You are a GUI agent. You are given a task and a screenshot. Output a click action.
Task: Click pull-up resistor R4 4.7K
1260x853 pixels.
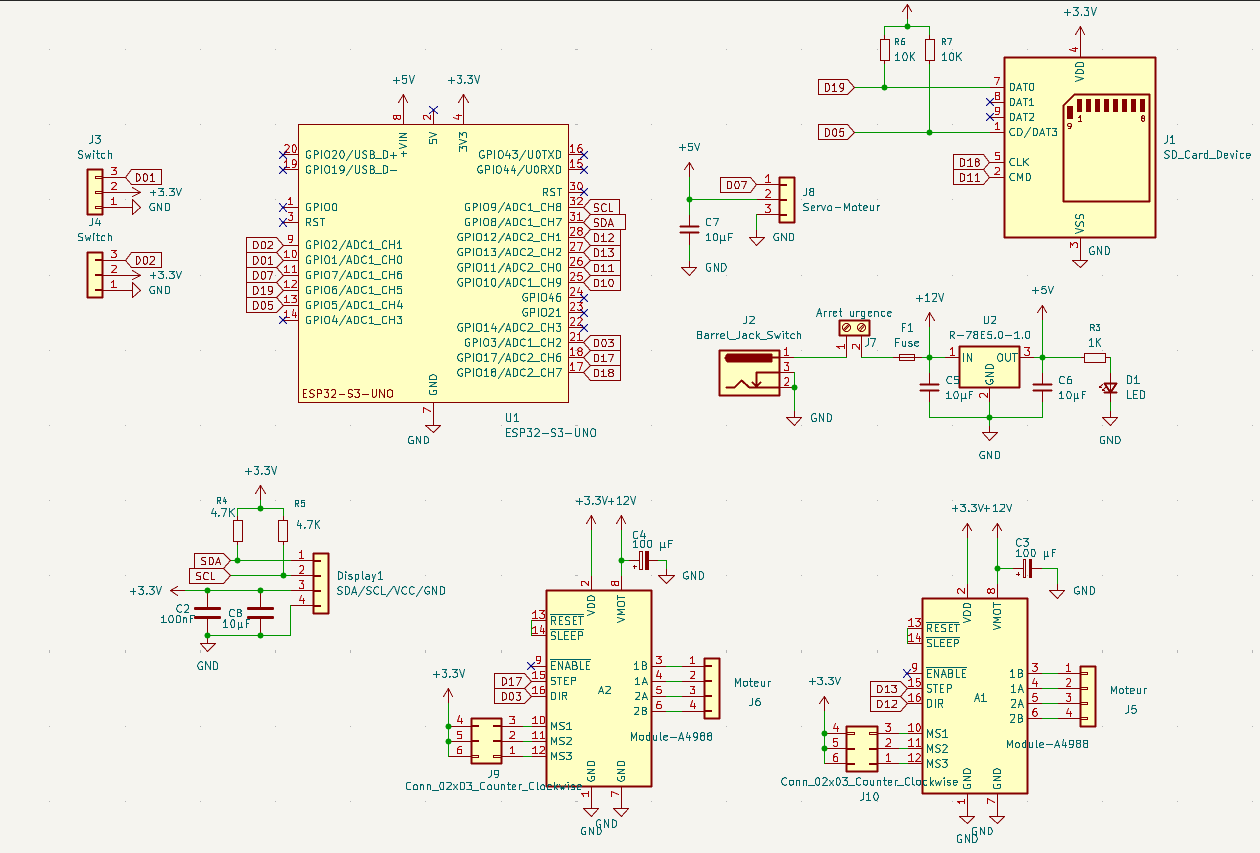tap(238, 530)
